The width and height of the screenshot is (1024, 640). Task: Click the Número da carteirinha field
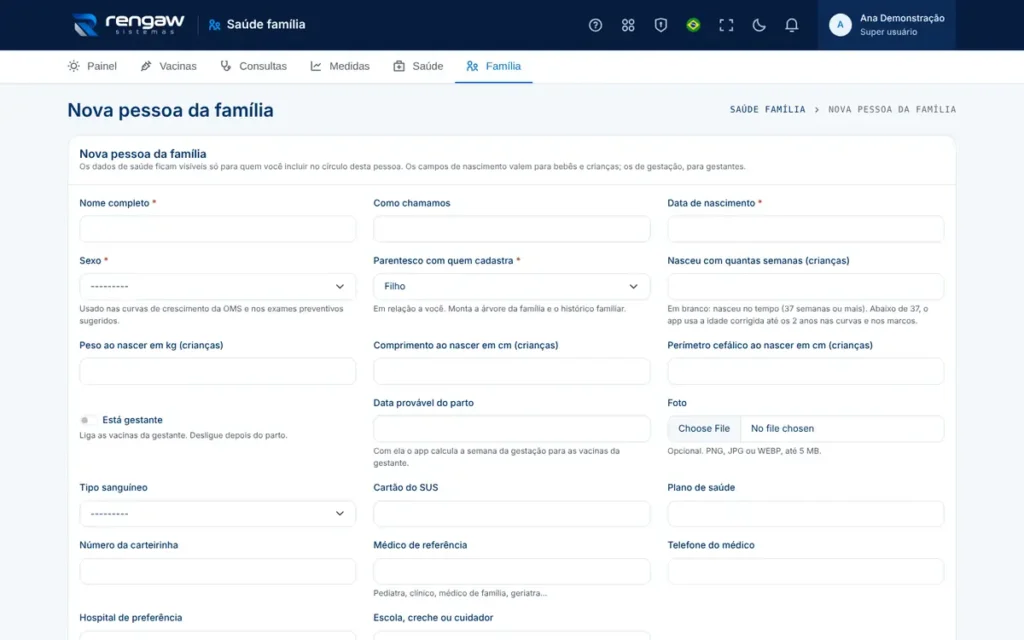click(217, 571)
